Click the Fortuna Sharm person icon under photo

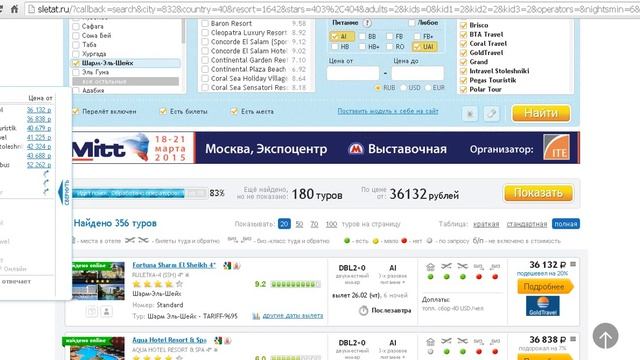107,311
